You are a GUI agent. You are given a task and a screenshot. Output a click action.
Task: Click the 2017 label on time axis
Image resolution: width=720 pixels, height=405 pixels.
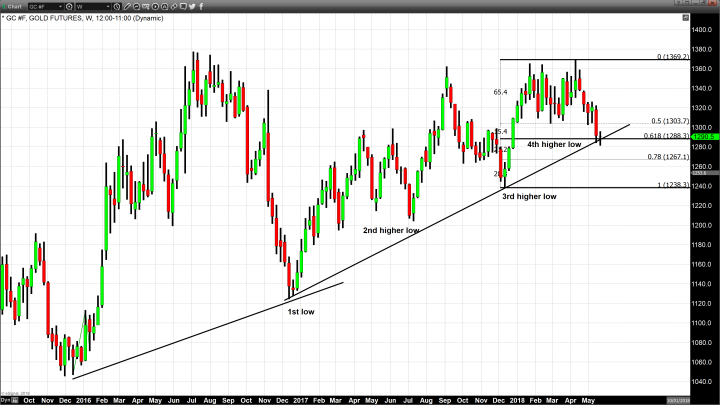[301, 400]
